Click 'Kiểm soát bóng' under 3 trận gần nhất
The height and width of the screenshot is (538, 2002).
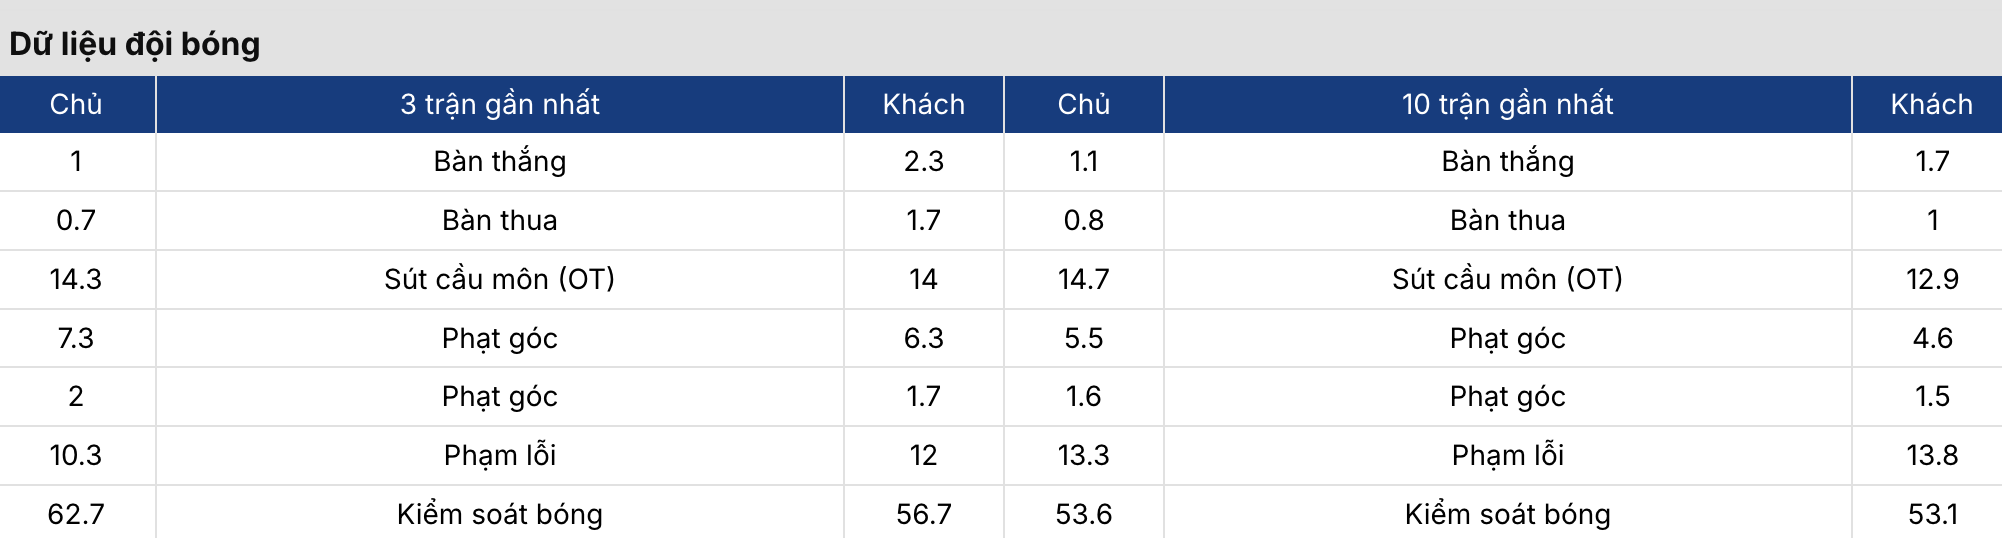point(500,514)
